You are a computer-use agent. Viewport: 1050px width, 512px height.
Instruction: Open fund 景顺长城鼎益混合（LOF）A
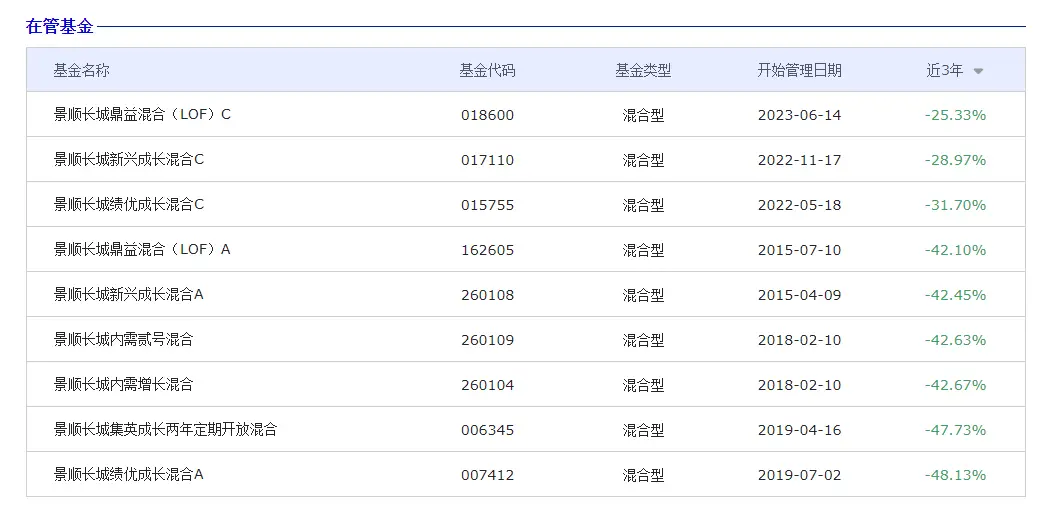coord(142,250)
